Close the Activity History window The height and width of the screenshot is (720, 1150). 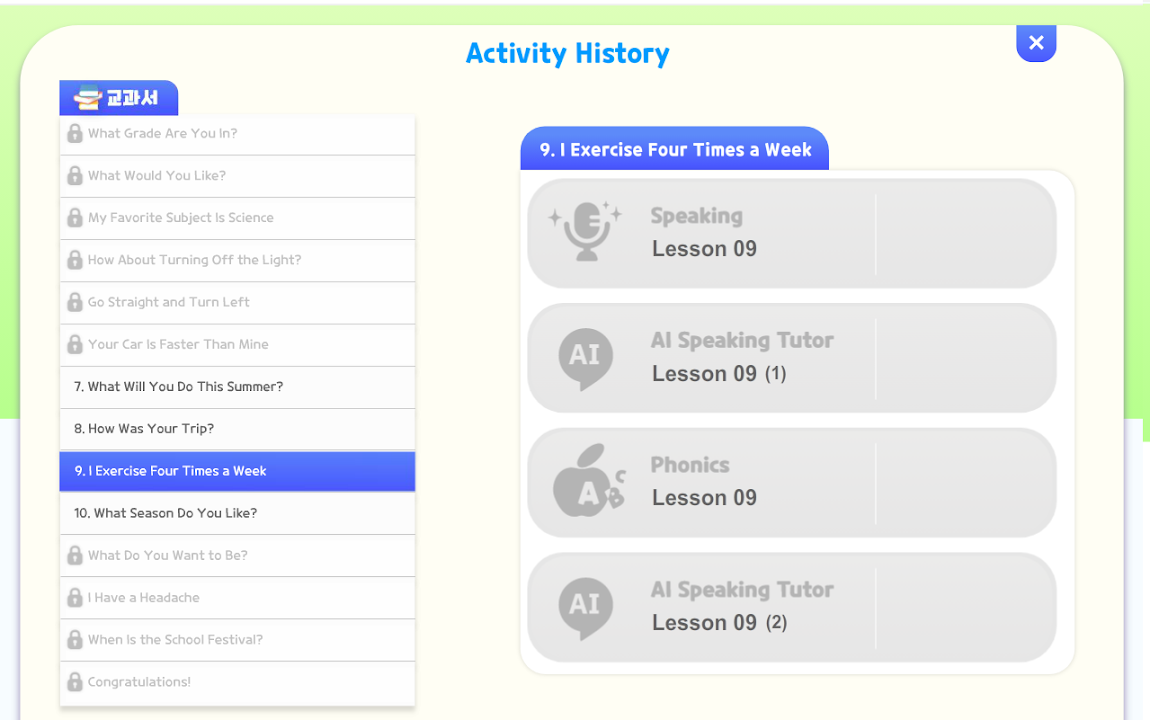pos(1036,43)
